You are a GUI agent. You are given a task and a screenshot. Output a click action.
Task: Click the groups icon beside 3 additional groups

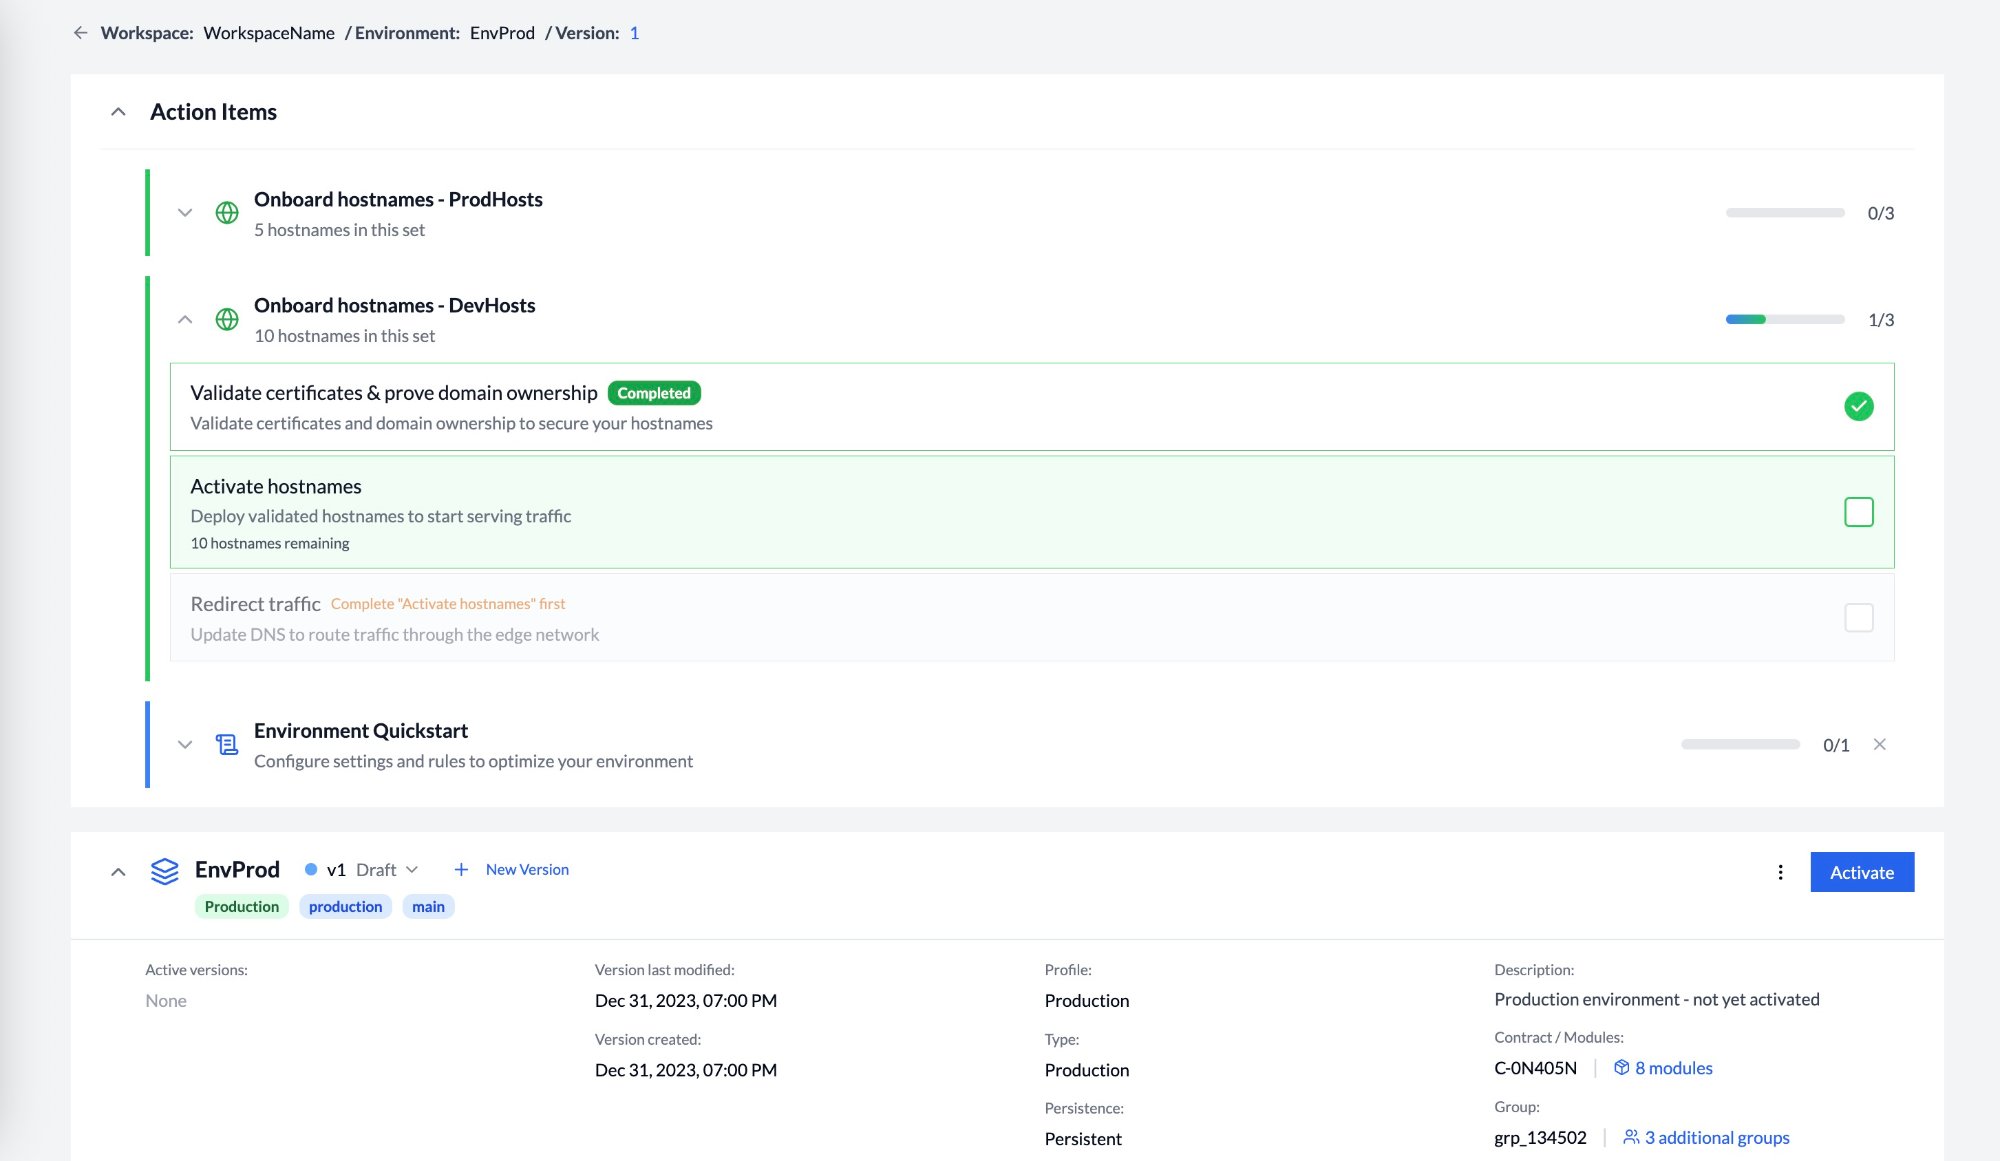click(x=1629, y=1137)
